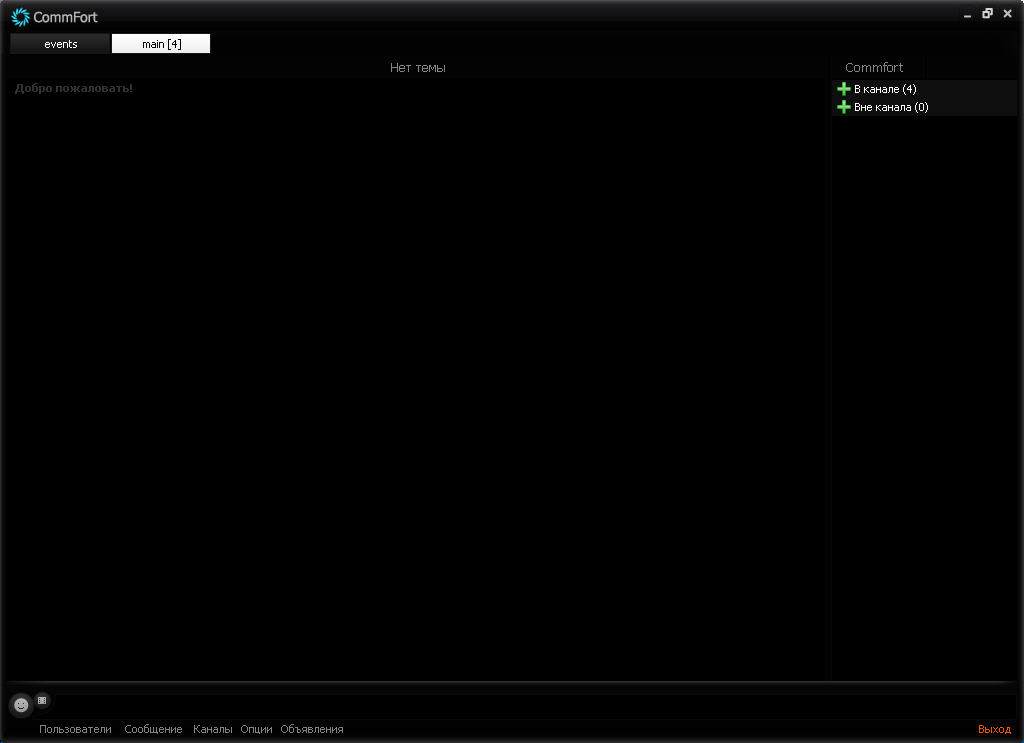The width and height of the screenshot is (1024, 743).
Task: Open the Каналы menu
Action: pos(212,729)
